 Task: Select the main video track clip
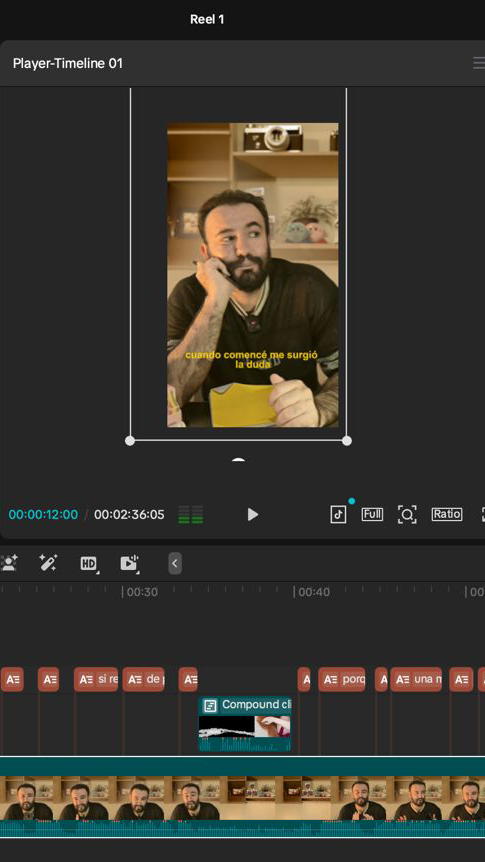(x=242, y=797)
